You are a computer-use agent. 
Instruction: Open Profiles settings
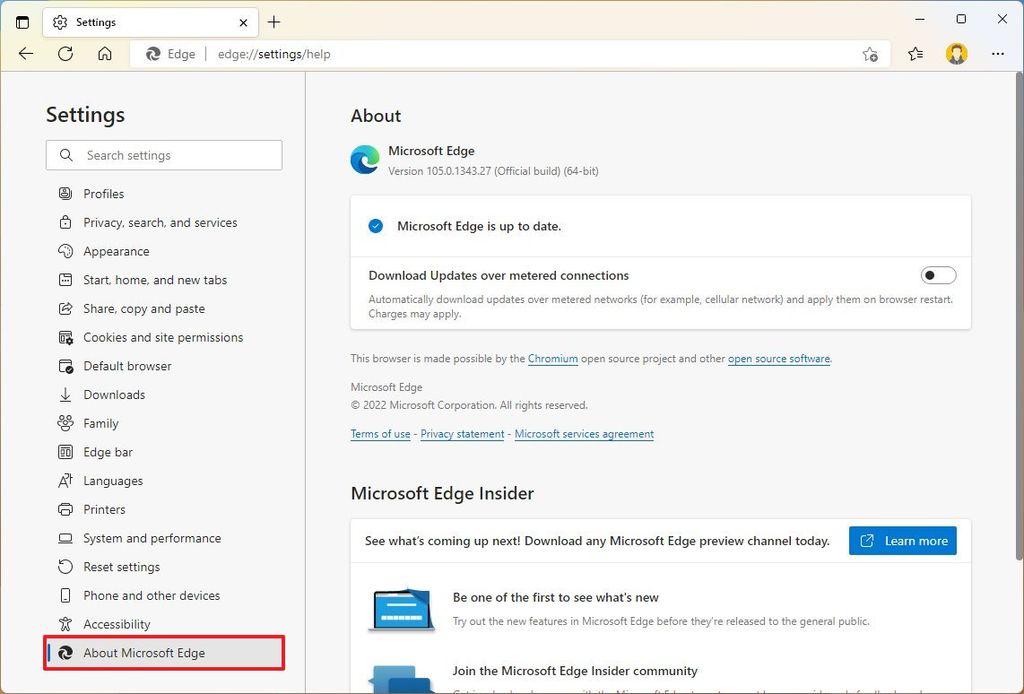tap(103, 193)
